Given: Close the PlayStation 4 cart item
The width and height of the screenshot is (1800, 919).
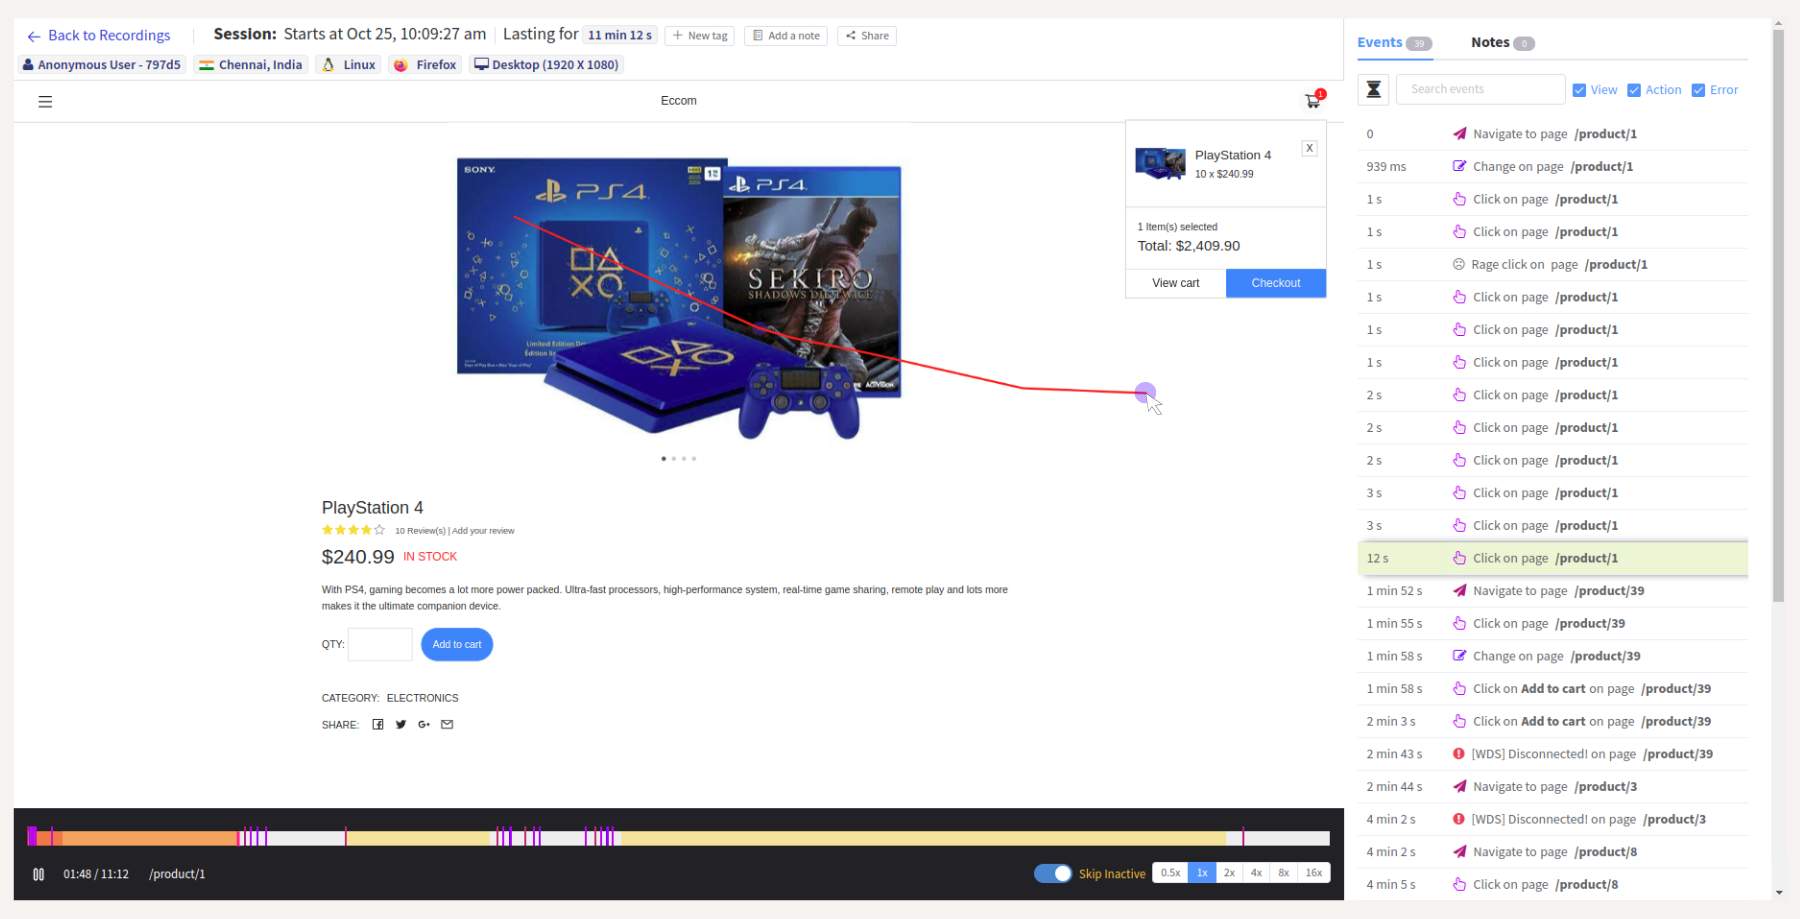Looking at the screenshot, I should [1309, 148].
